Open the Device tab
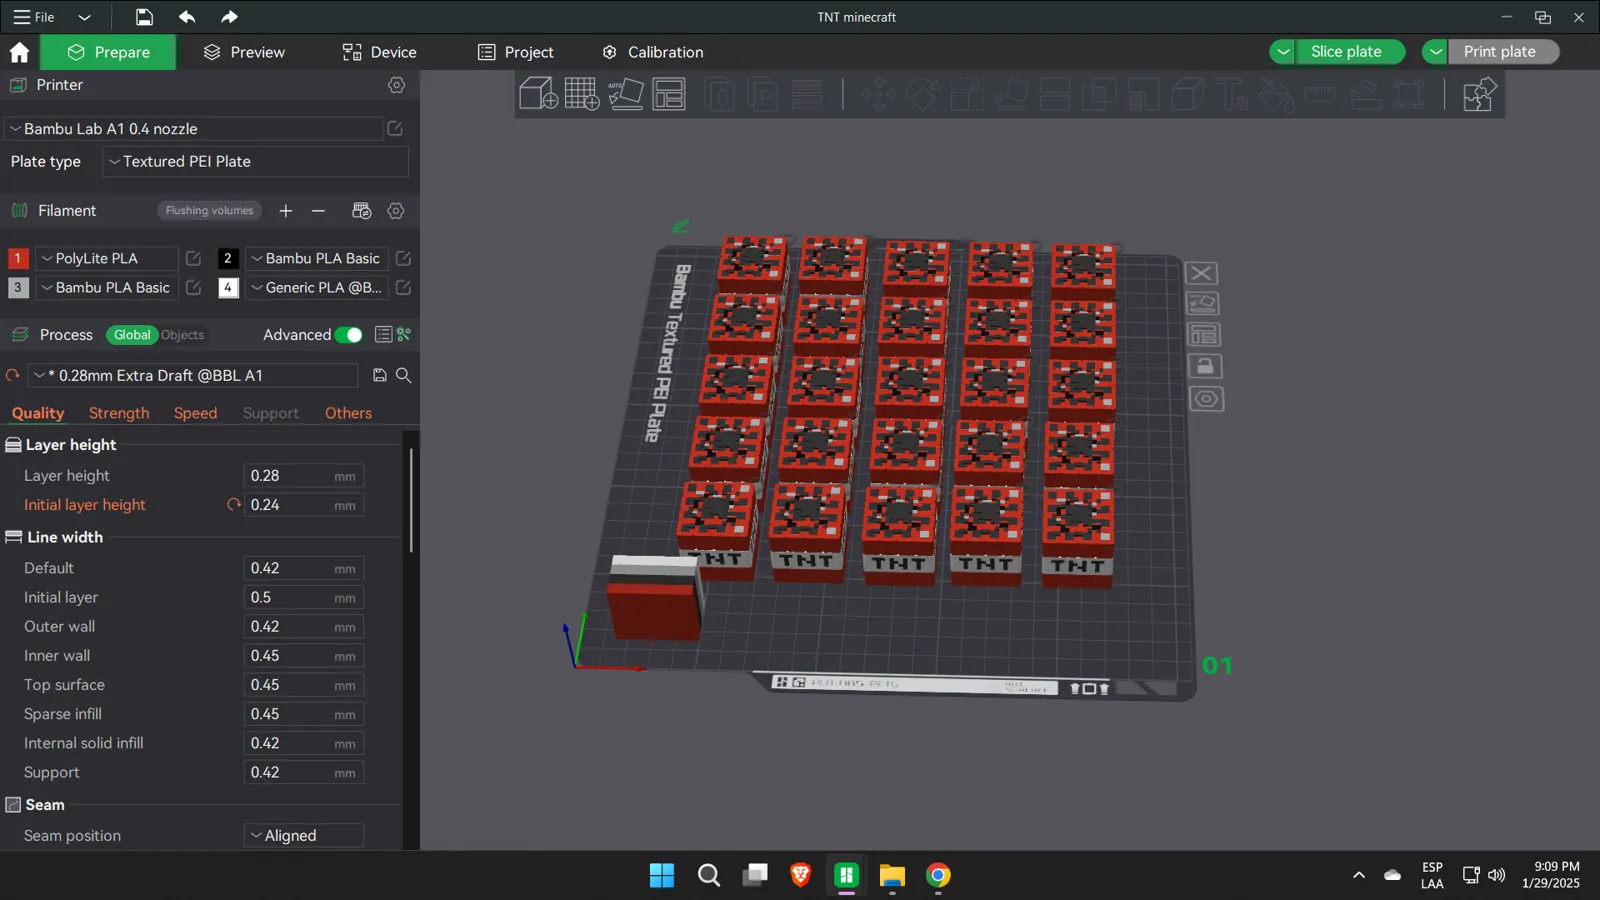The image size is (1600, 900). point(379,52)
